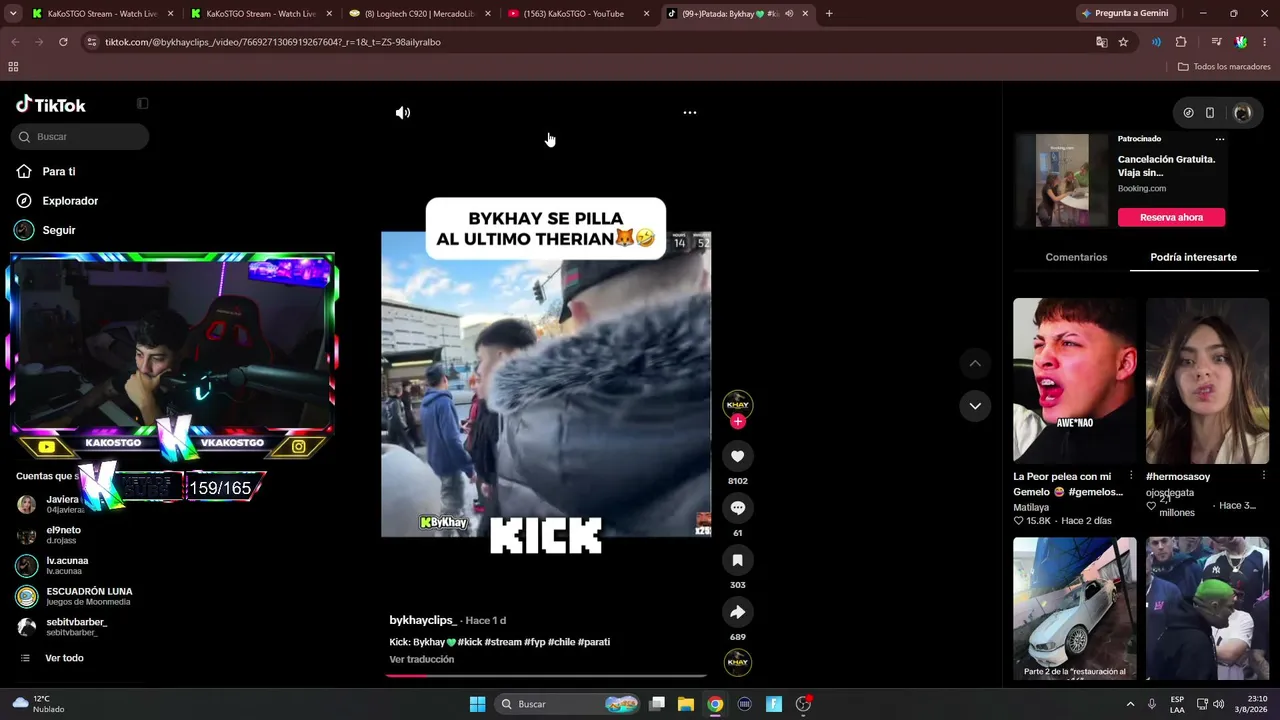1280x720 pixels.
Task: Open the weather widget showing 12°C
Action: tap(40, 704)
